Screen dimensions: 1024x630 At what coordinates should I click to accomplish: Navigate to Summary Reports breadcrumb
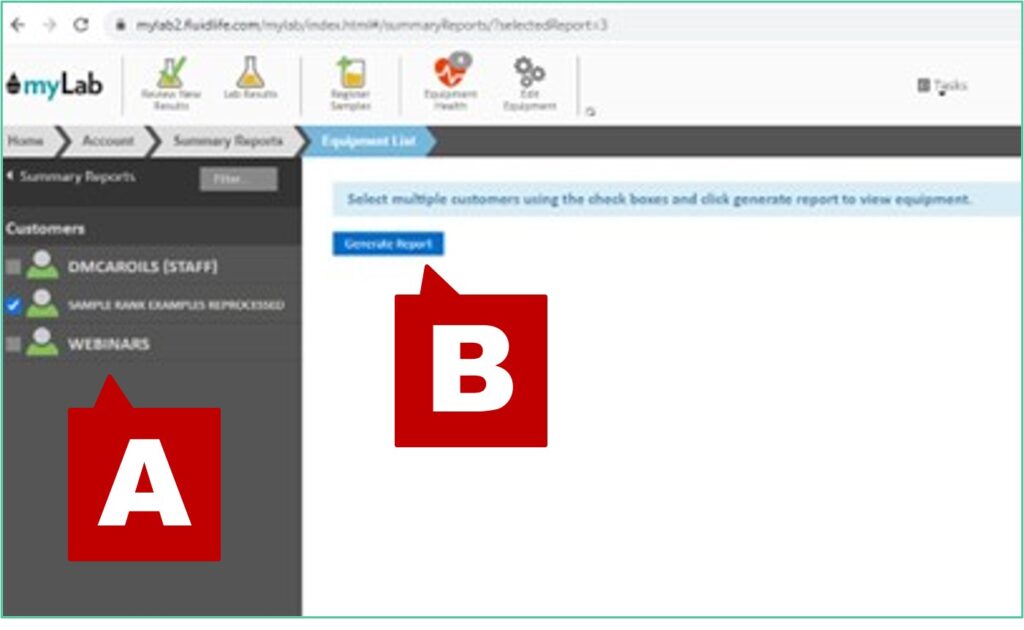pyautogui.click(x=227, y=141)
